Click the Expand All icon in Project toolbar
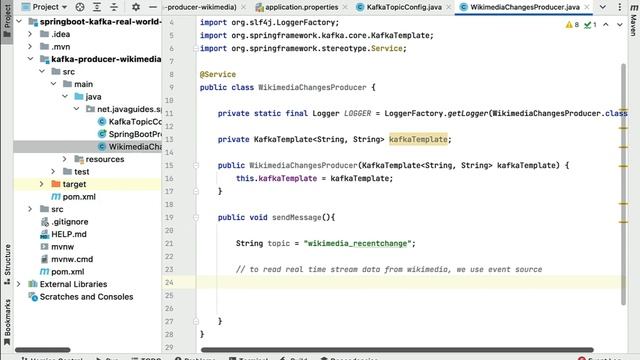Screen dimensions: 640x360 coord(97,7)
